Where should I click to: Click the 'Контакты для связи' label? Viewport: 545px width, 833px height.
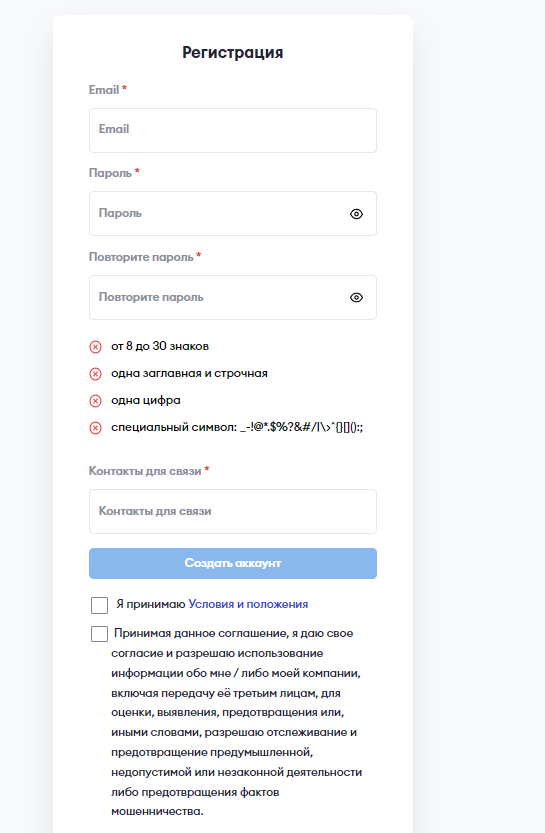145,471
